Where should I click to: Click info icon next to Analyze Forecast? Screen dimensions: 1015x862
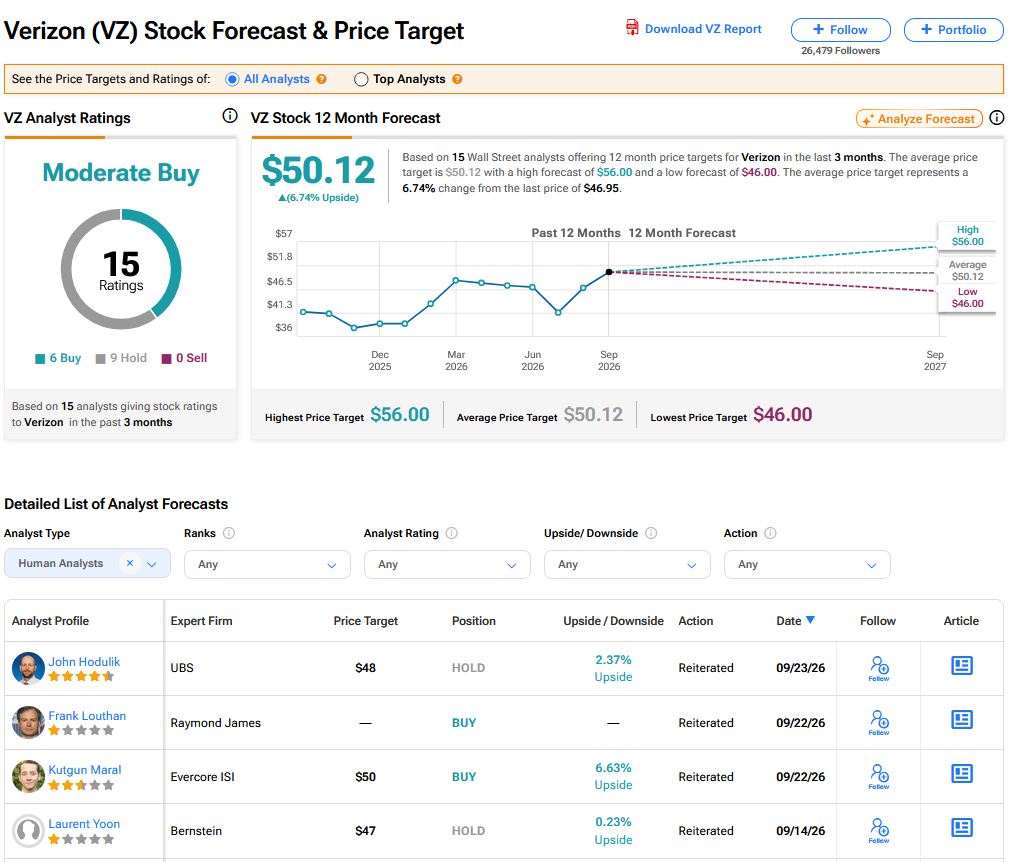pyautogui.click(x=997, y=118)
